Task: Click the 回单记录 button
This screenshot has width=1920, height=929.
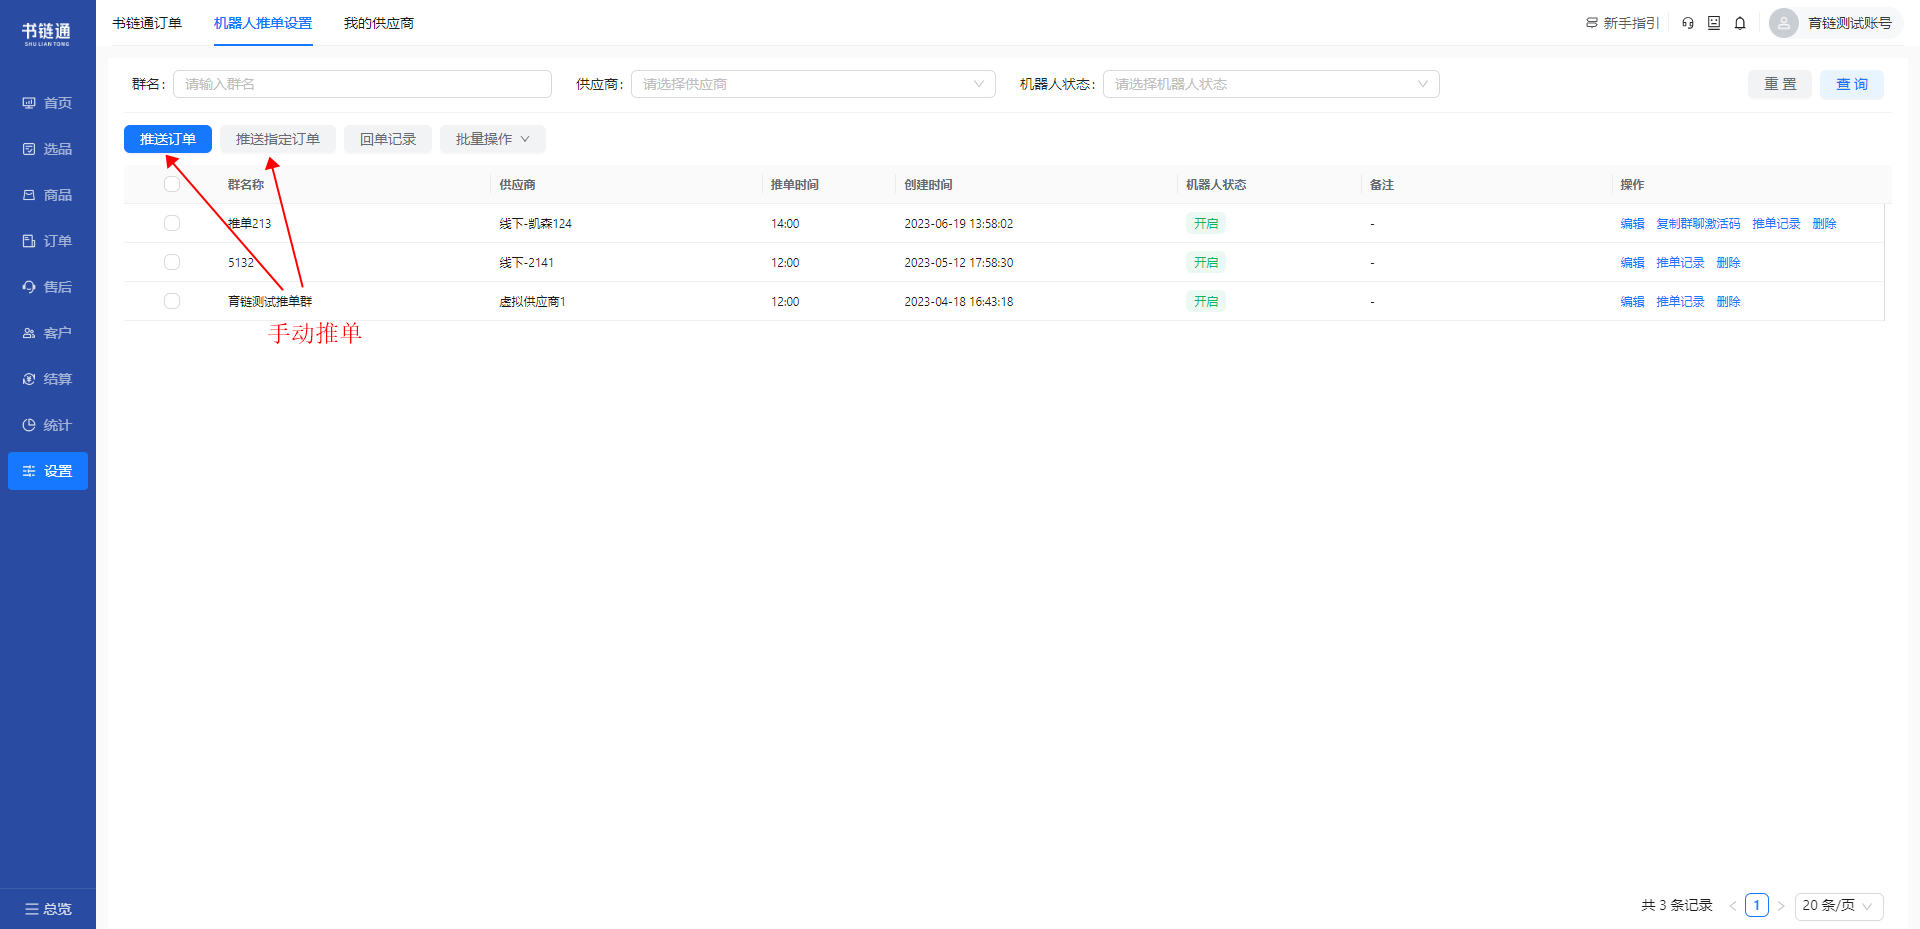Action: tap(388, 139)
